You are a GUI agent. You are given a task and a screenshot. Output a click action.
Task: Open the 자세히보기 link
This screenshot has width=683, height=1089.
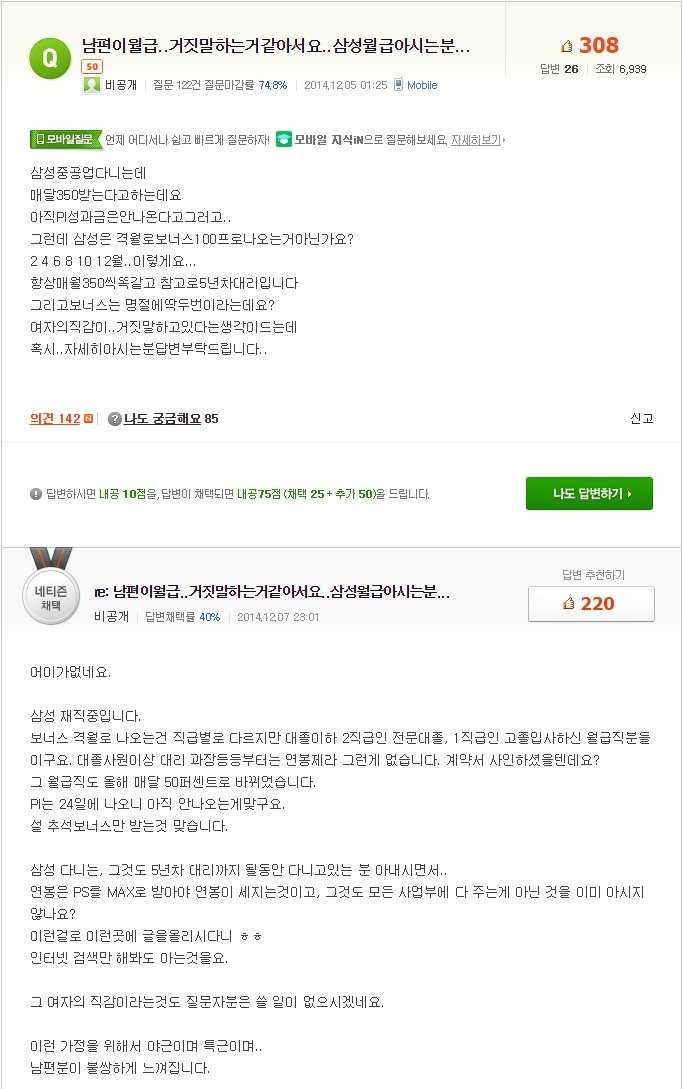(477, 140)
